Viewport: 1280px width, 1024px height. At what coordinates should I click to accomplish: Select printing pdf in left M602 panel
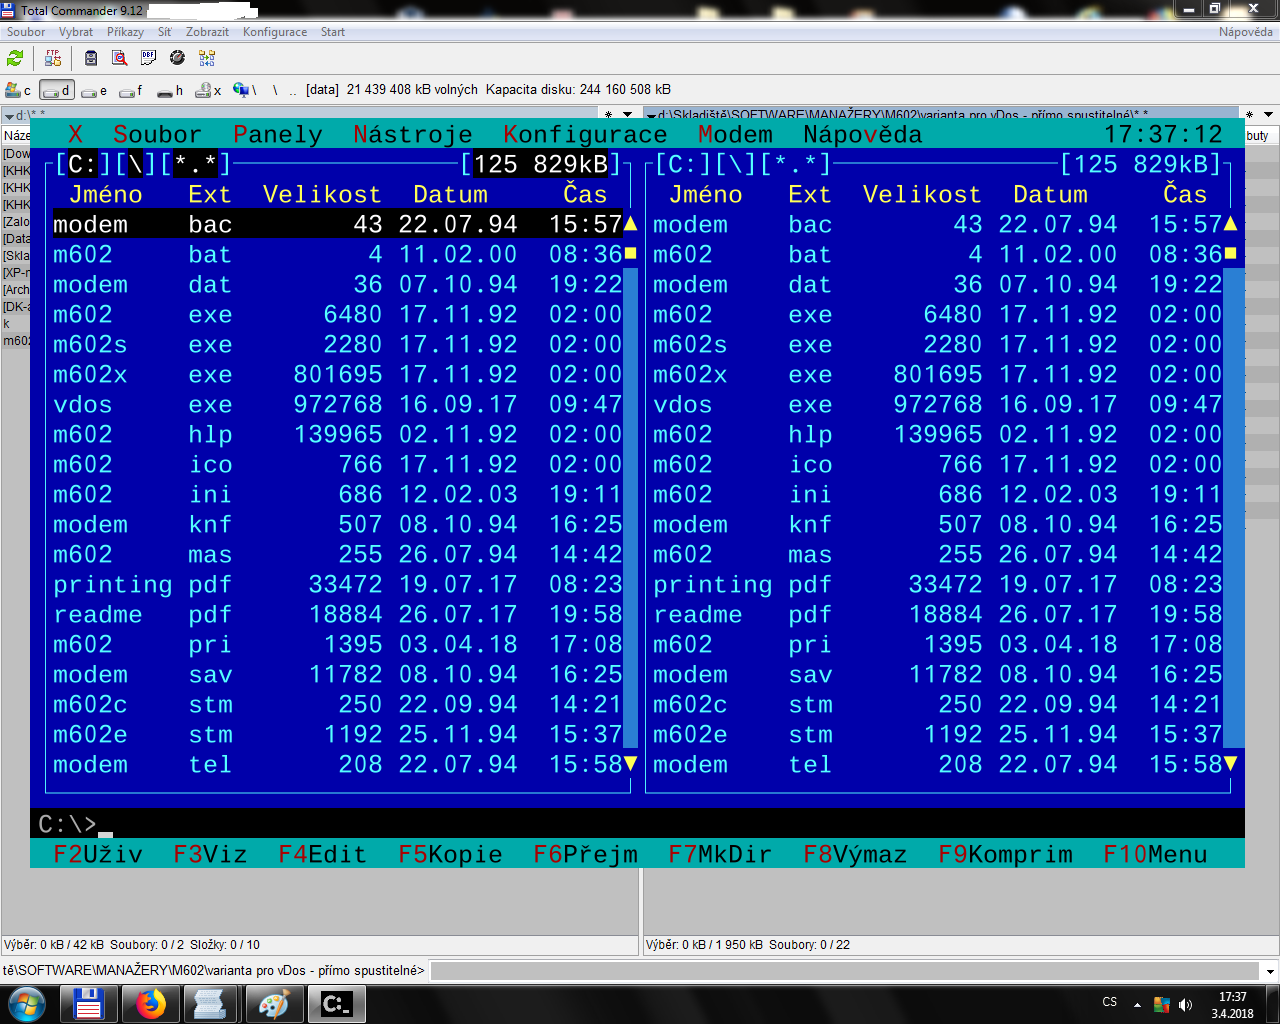[x=338, y=584]
